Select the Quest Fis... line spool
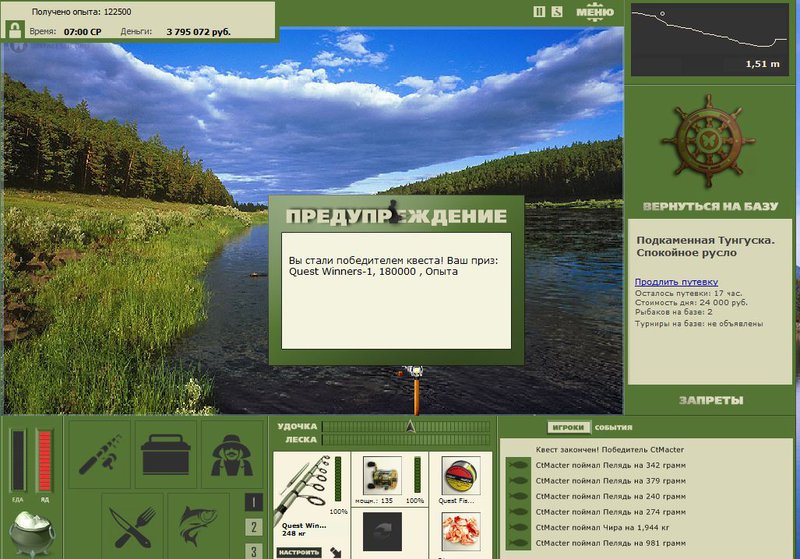800x559 pixels. 461,475
